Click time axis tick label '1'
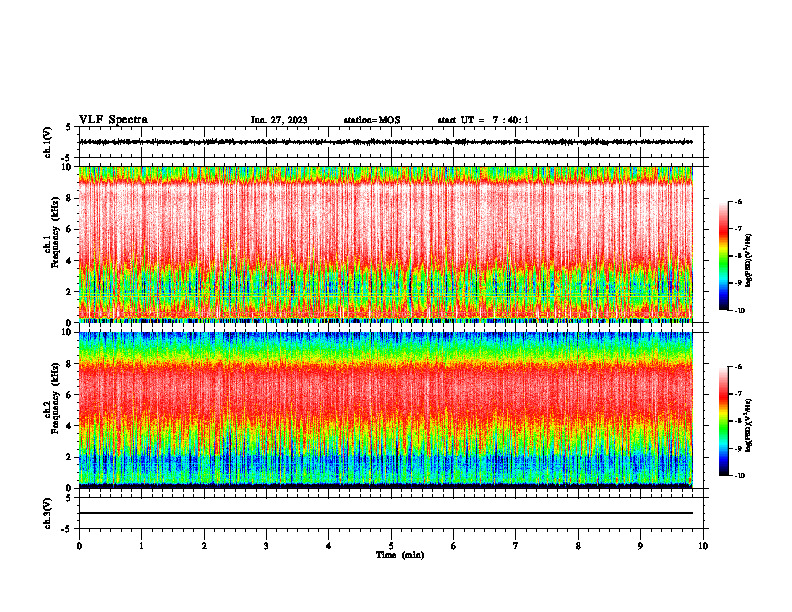 pyautogui.click(x=142, y=546)
